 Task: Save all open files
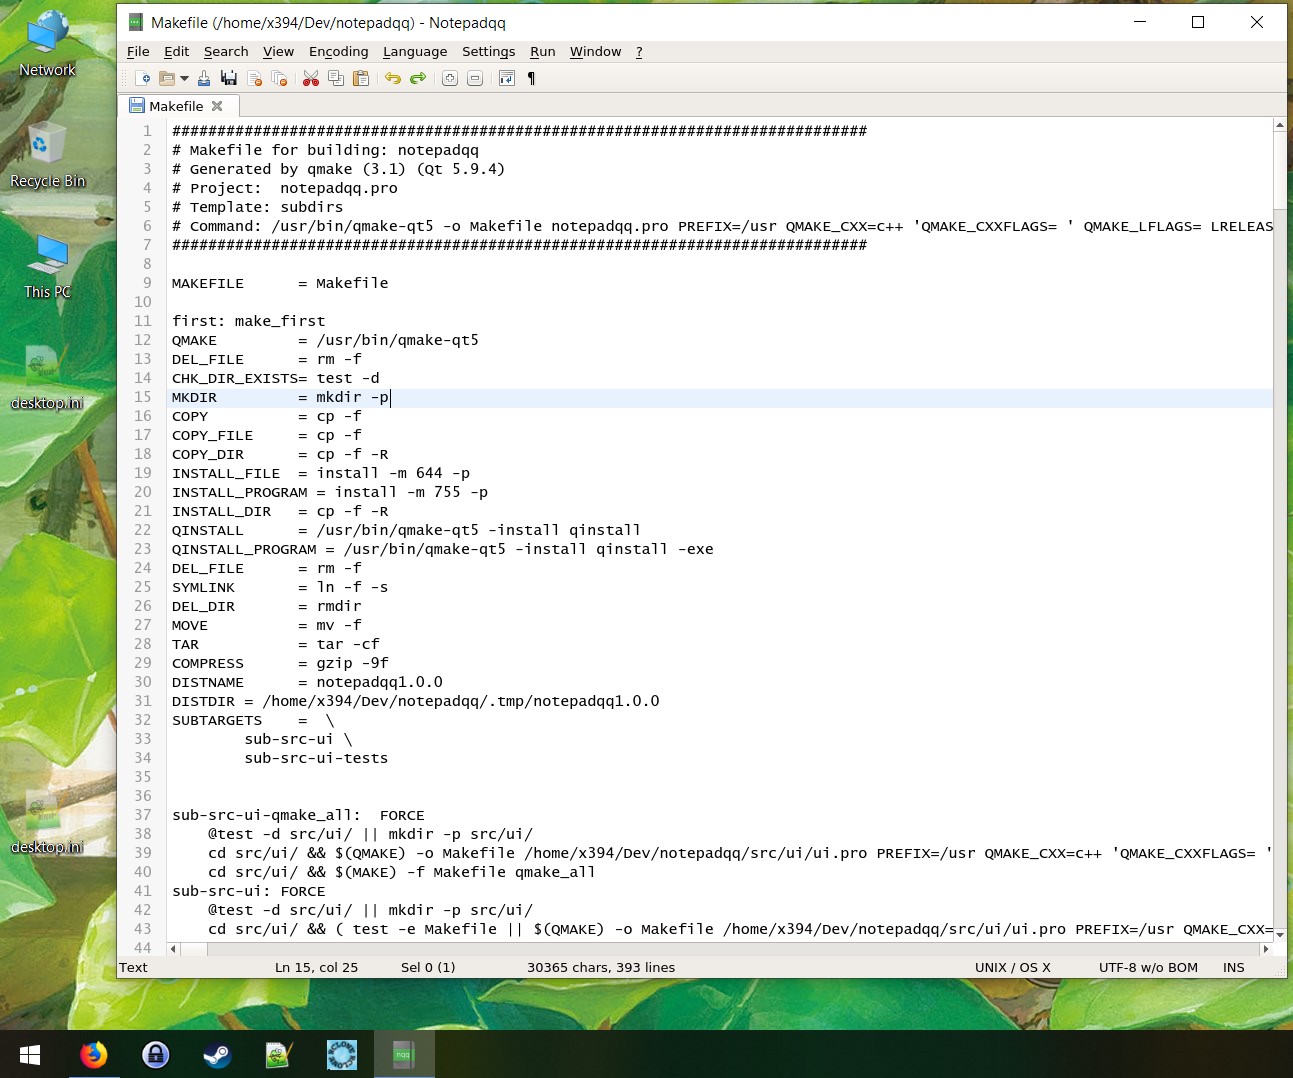coord(228,78)
